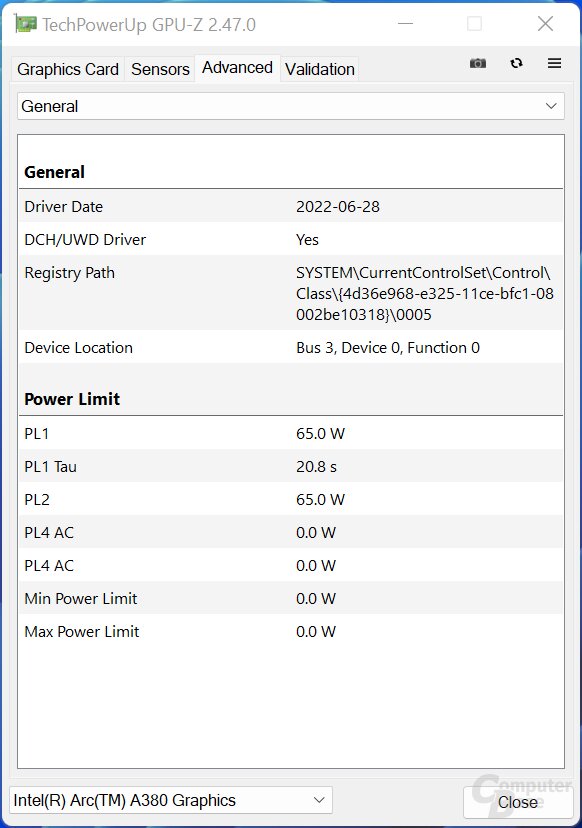Click the PL1 Tau label
This screenshot has height=828, width=582.
tap(50, 467)
